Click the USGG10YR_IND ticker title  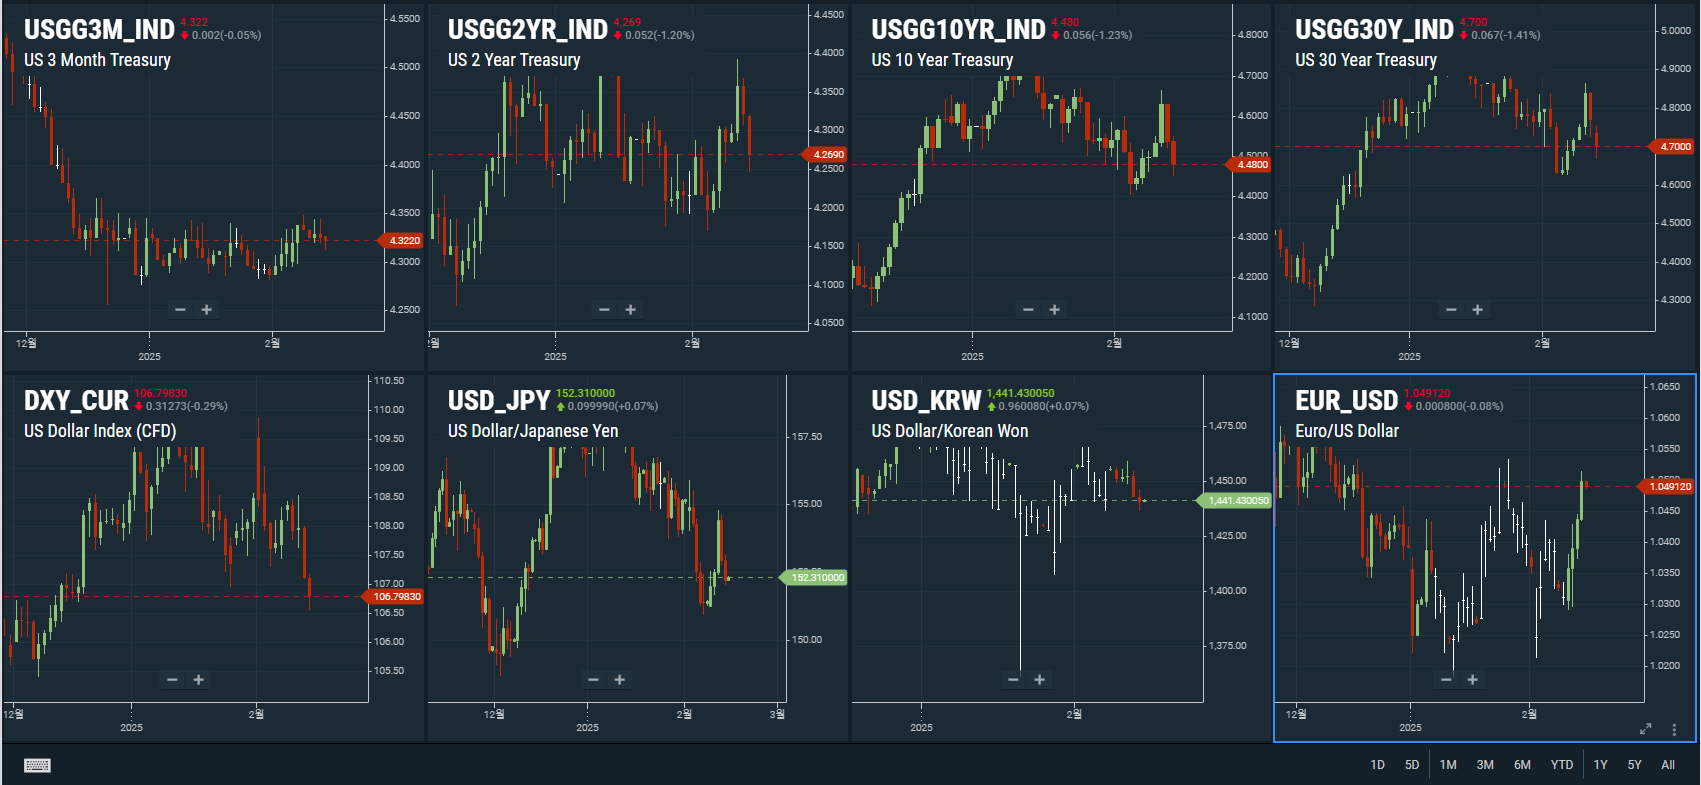pyautogui.click(x=958, y=30)
